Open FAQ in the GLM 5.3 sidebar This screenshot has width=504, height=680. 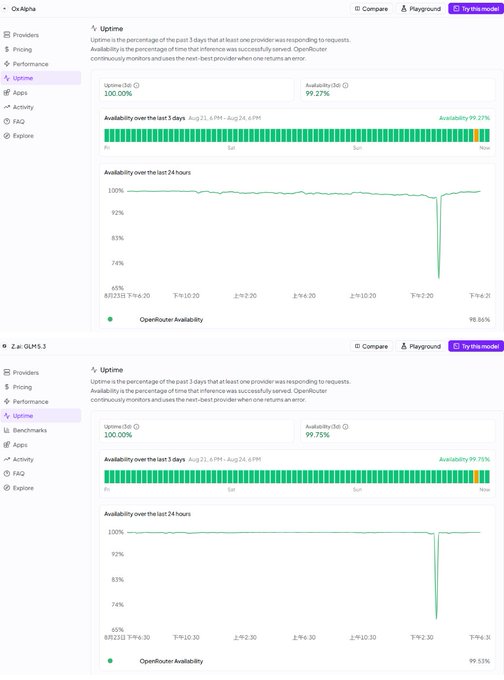point(14,473)
